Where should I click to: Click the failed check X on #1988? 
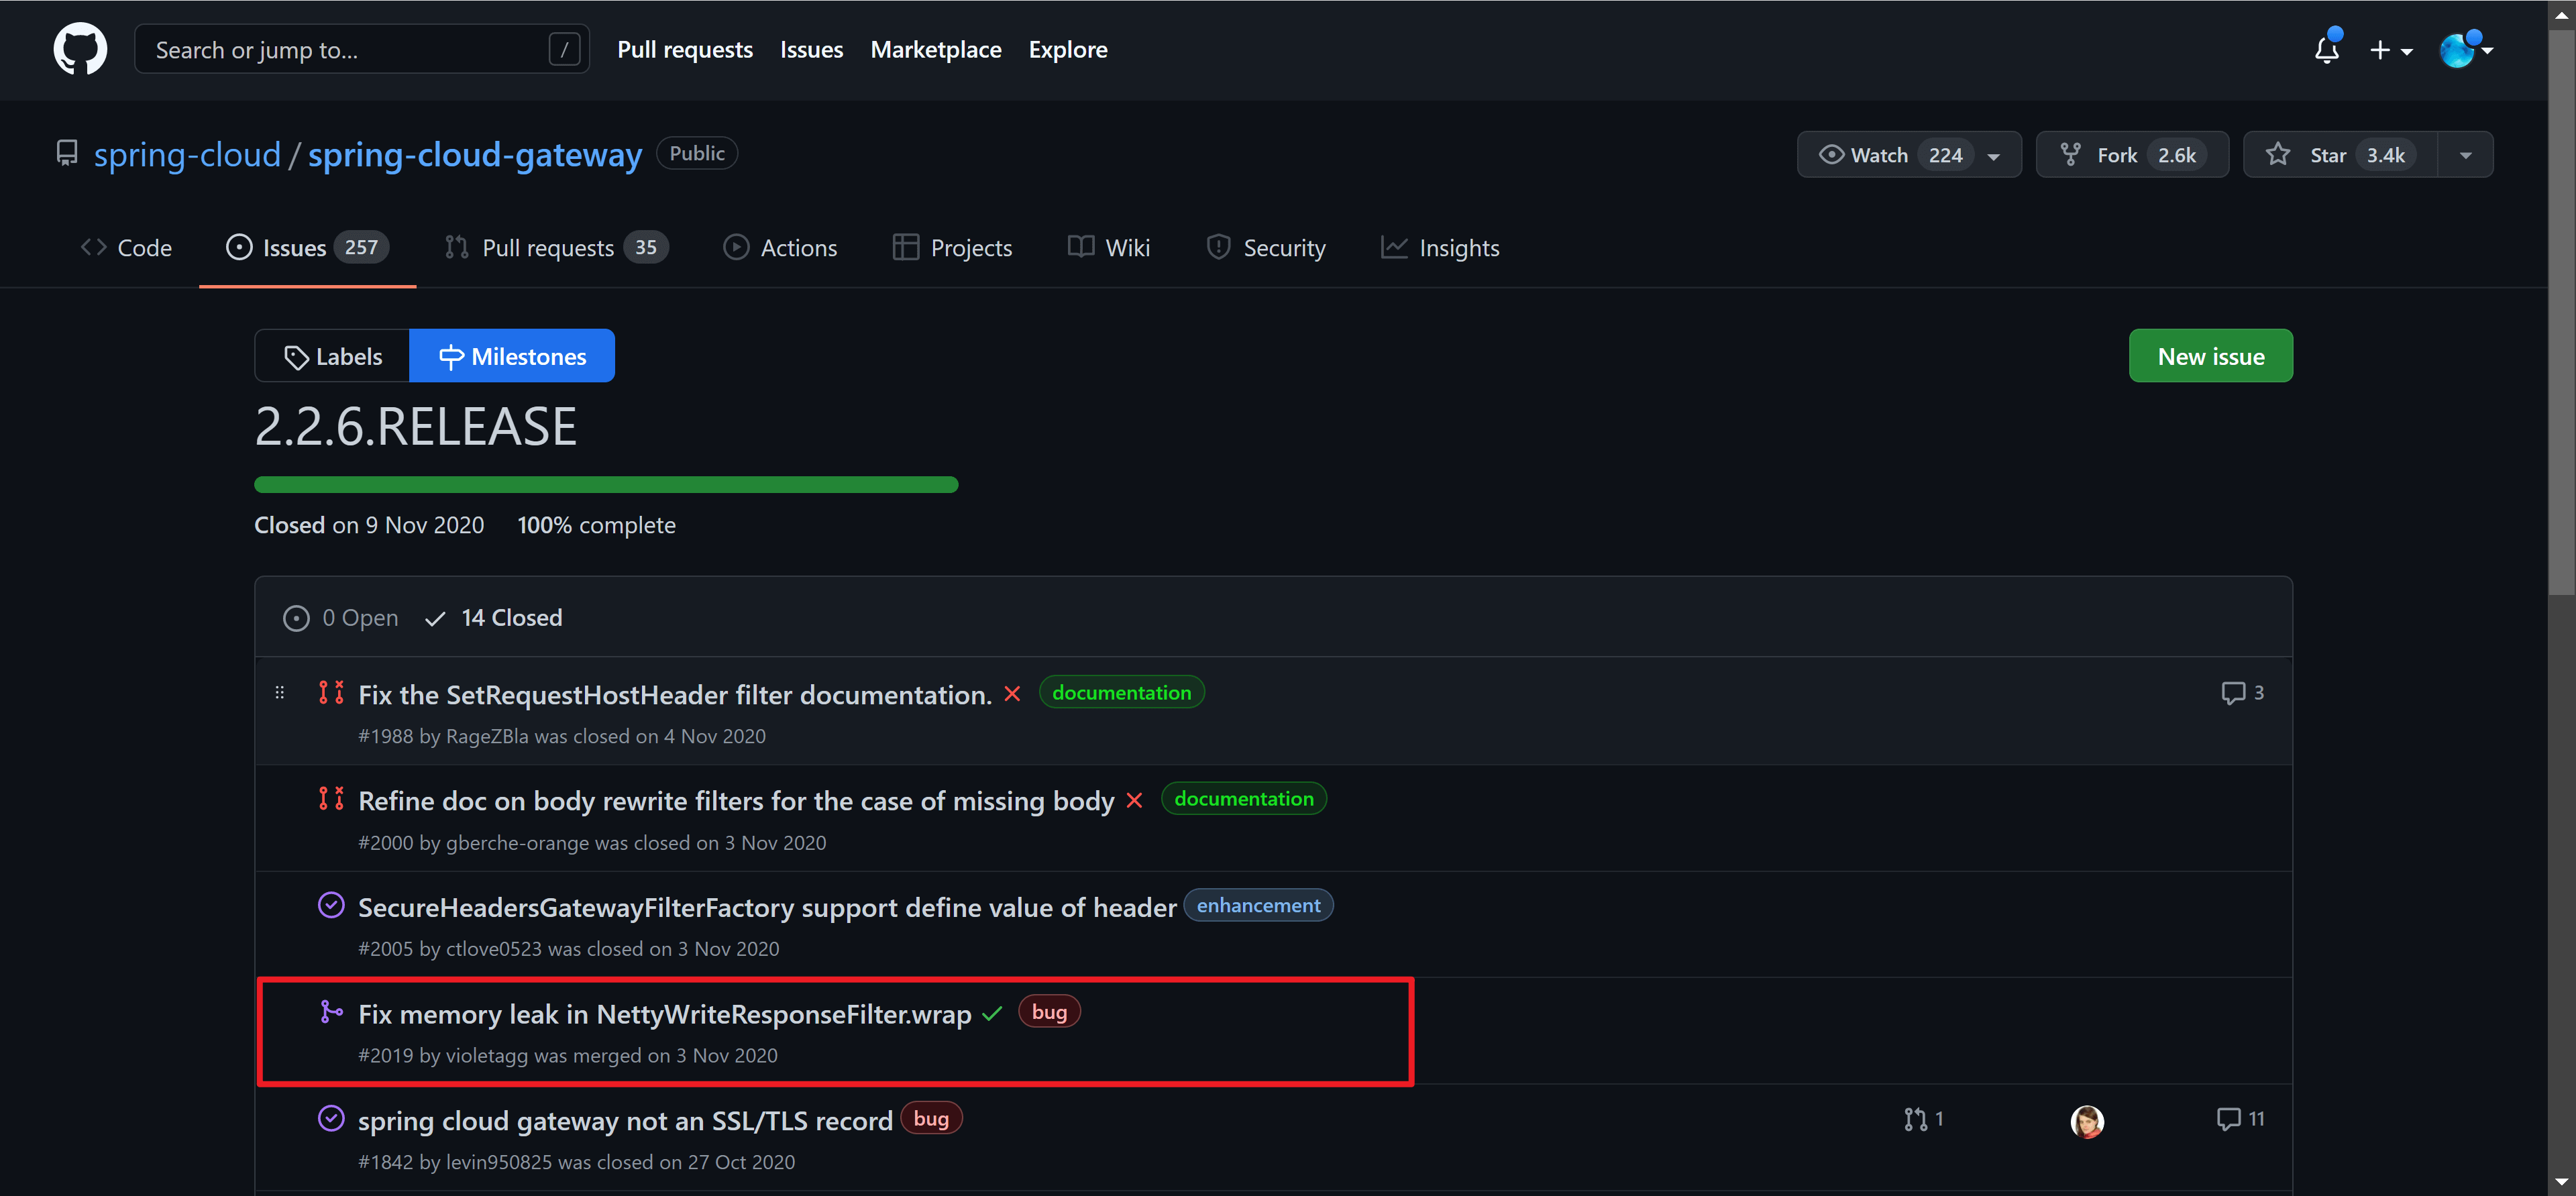(1012, 694)
